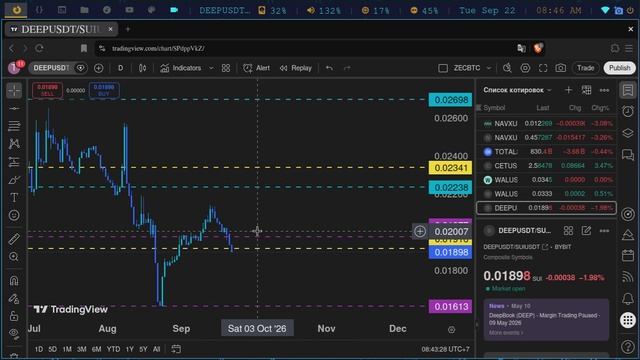Enter fullscreen chart mode
Screen dimensions: 640x360
coord(543,68)
